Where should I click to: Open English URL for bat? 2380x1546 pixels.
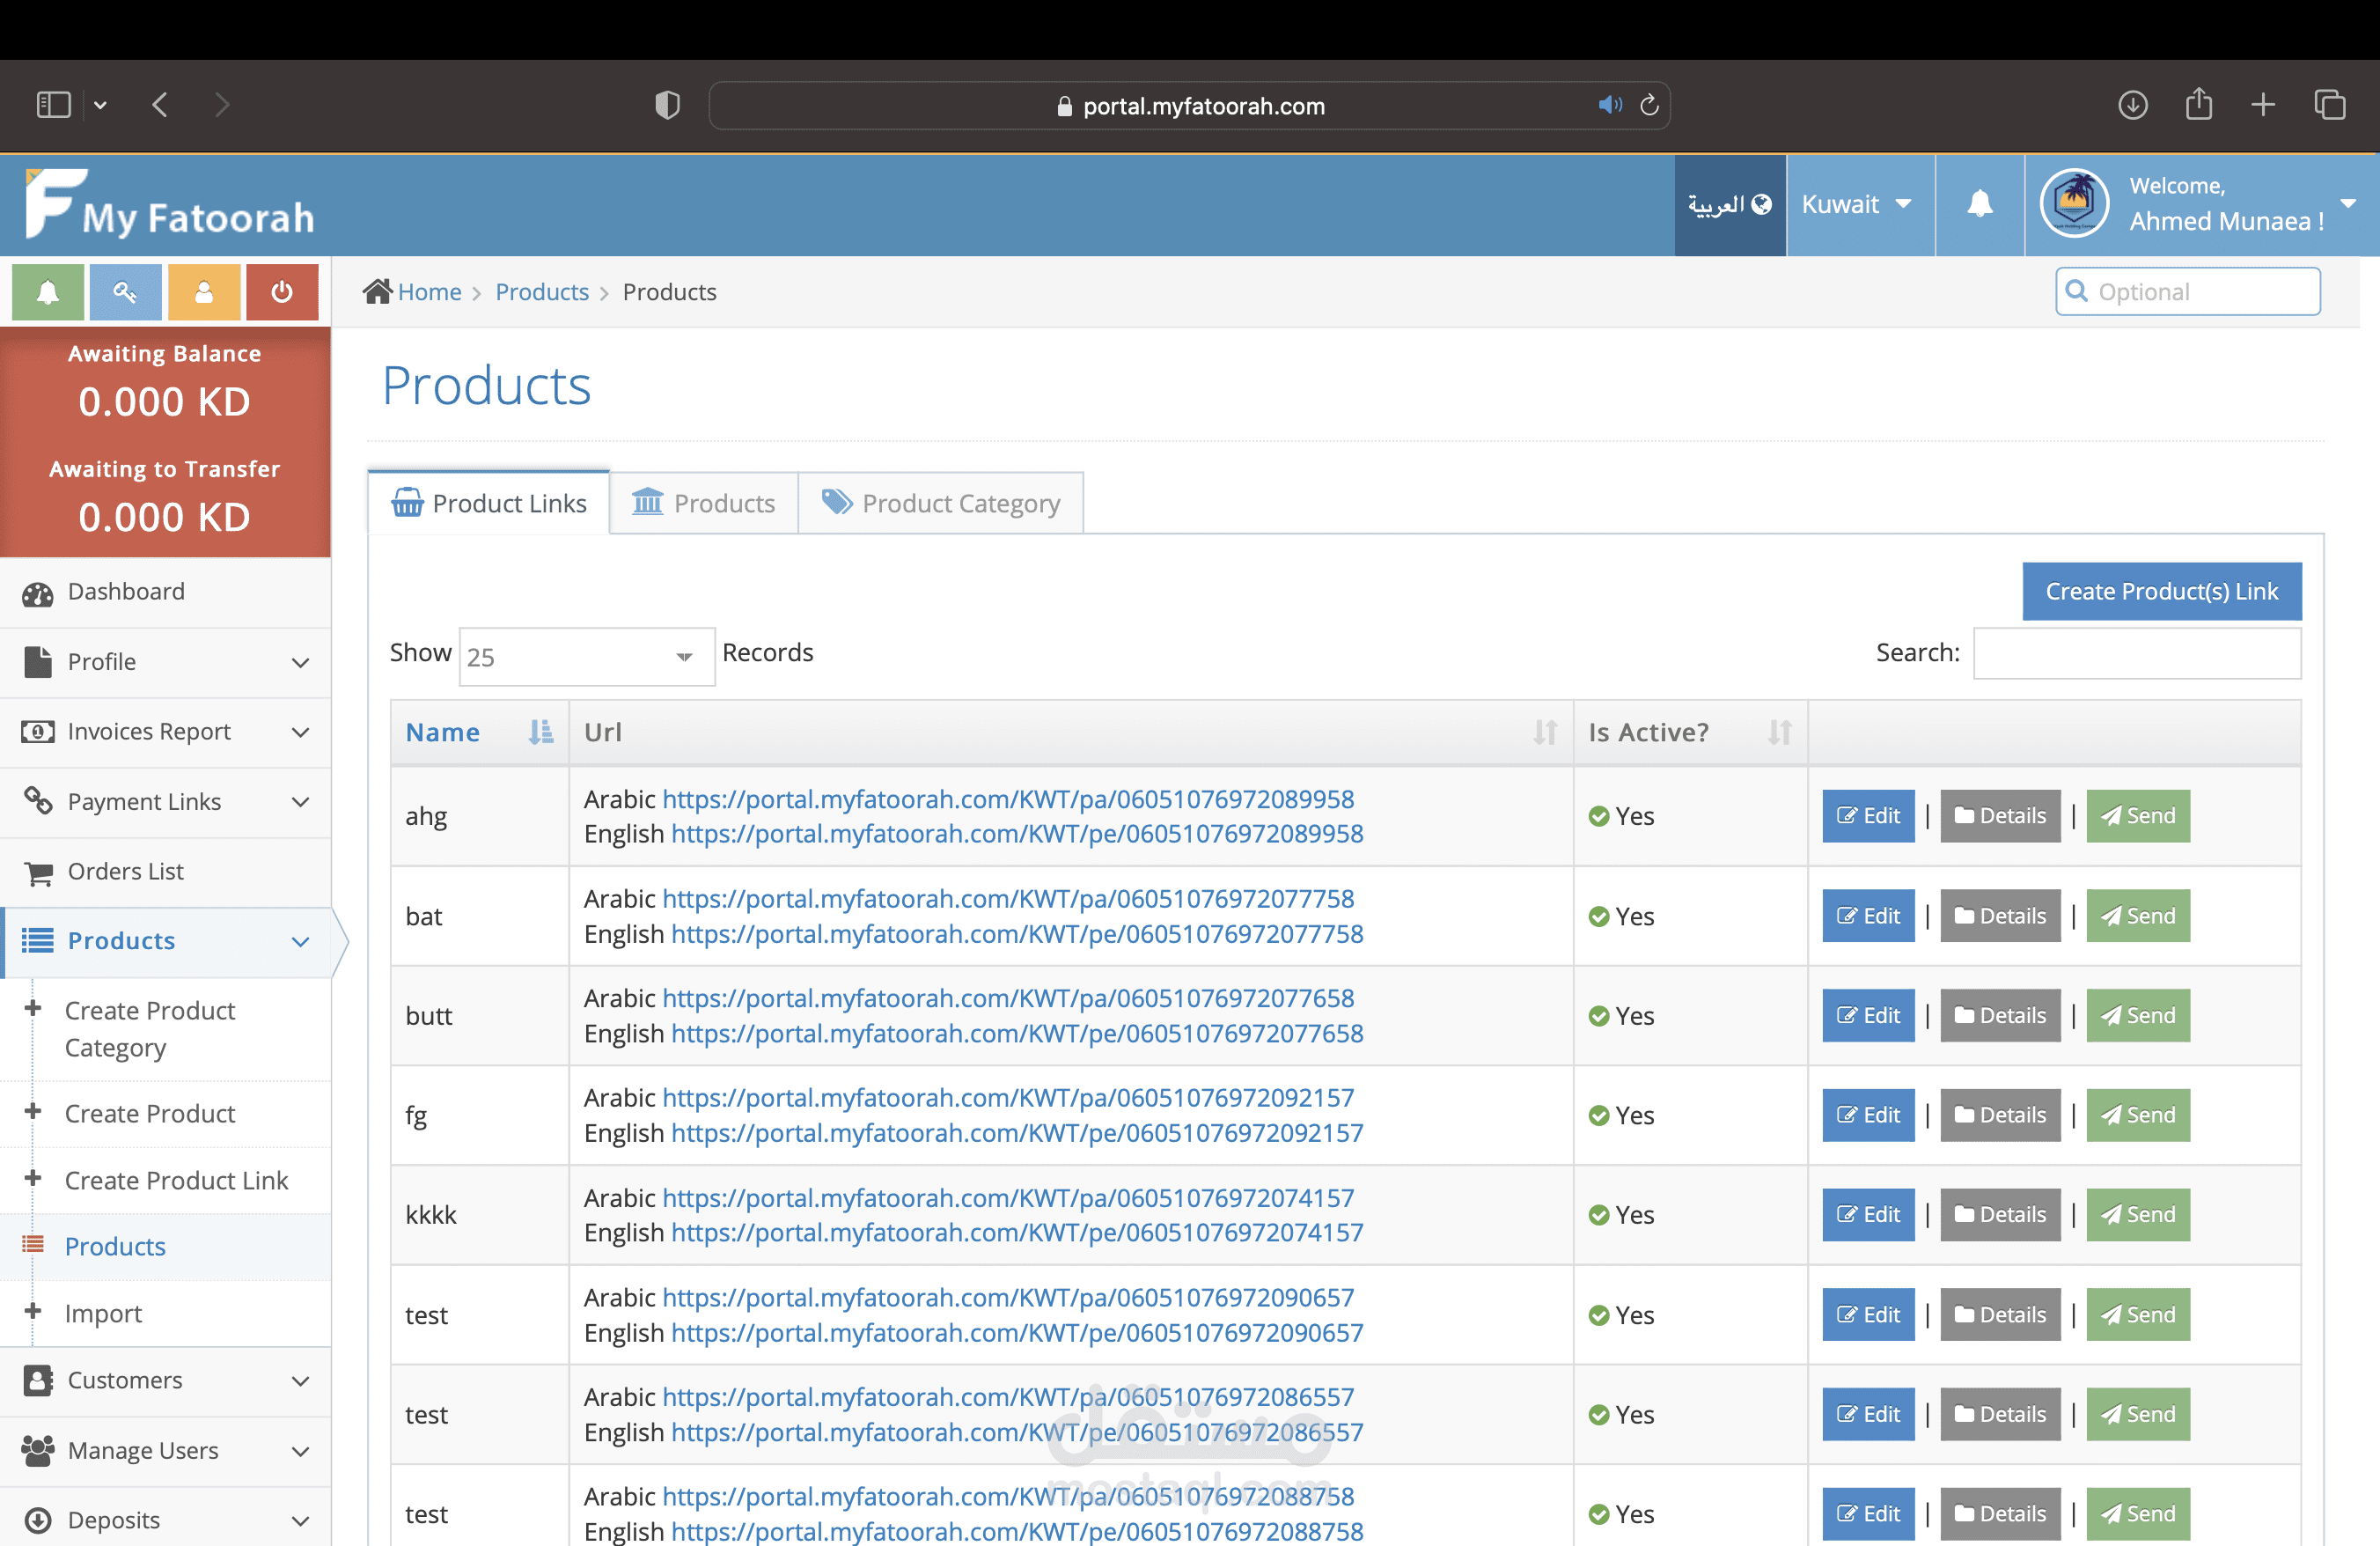pyautogui.click(x=1017, y=934)
